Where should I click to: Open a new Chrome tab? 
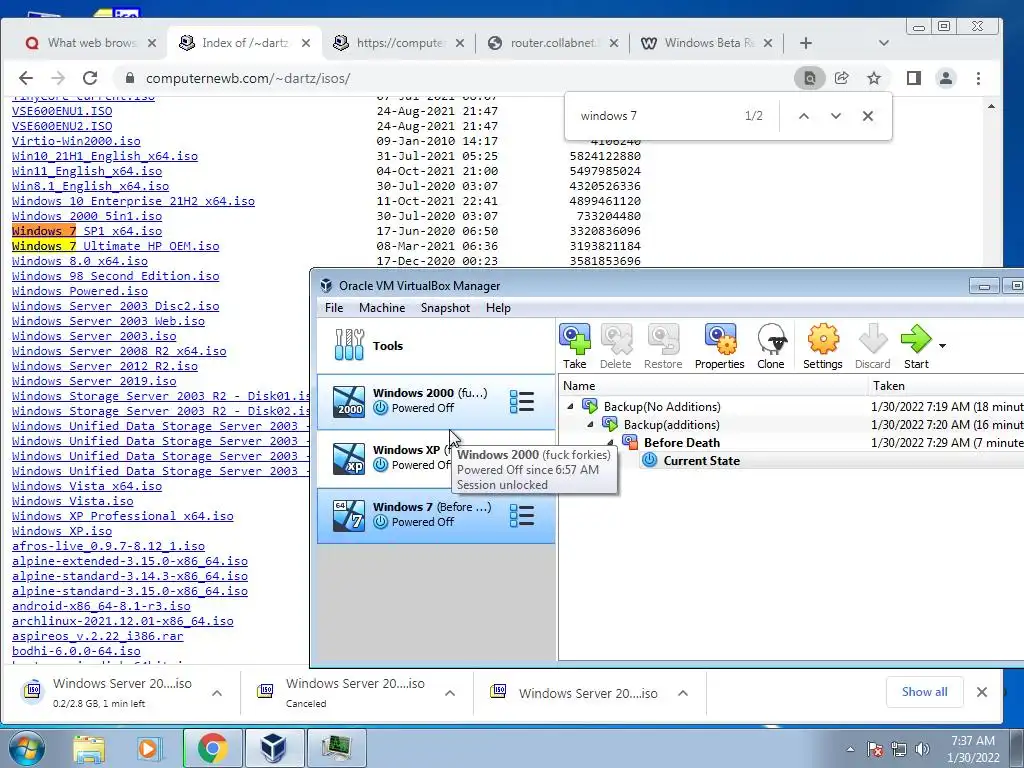coord(806,43)
